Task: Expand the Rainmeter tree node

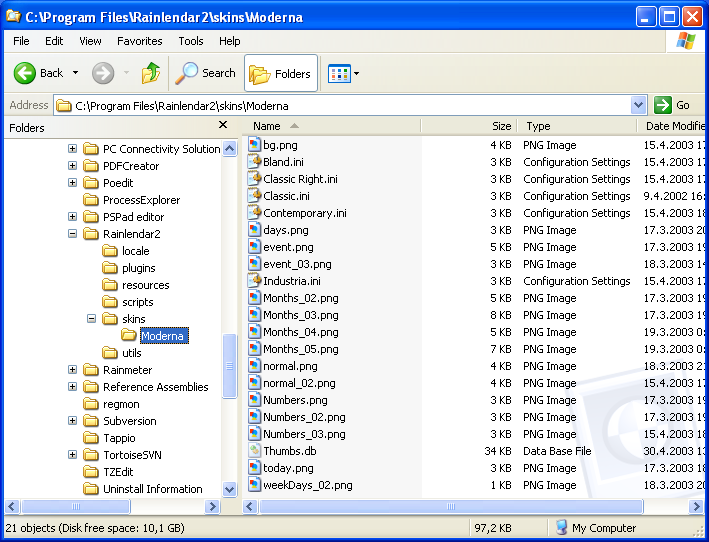Action: [x=72, y=369]
